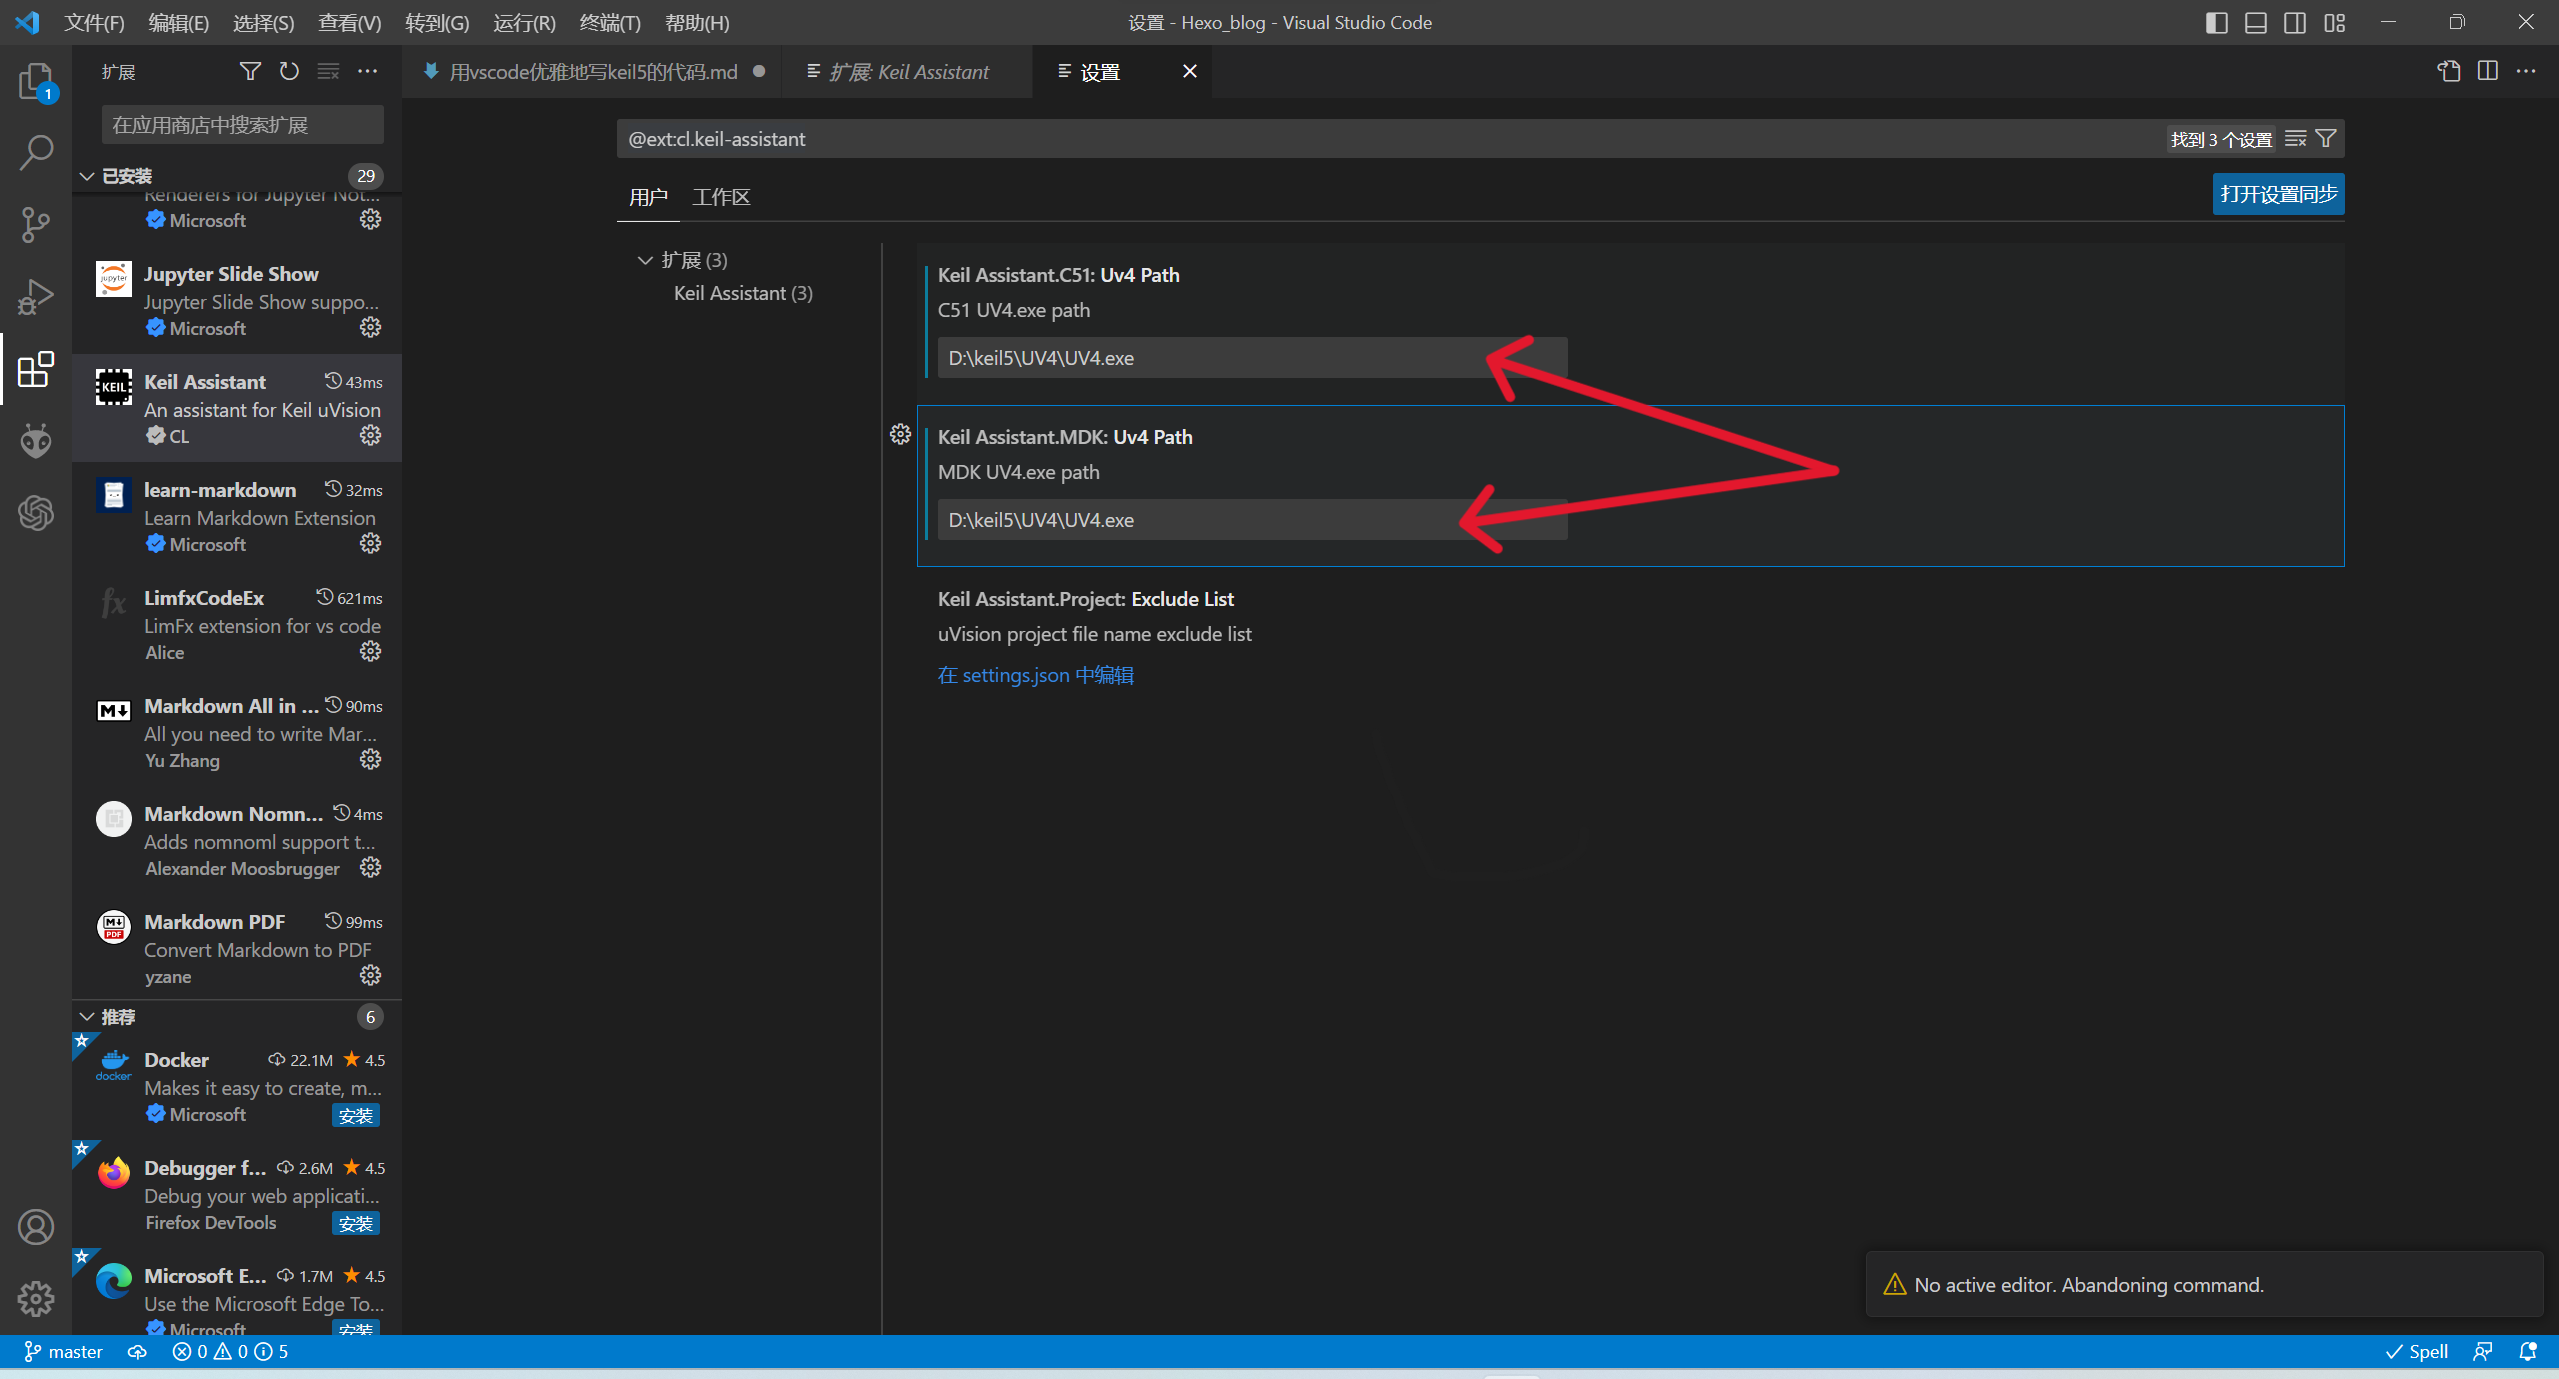
Task: Toggle the bottom panel layout button
Action: 2255,22
